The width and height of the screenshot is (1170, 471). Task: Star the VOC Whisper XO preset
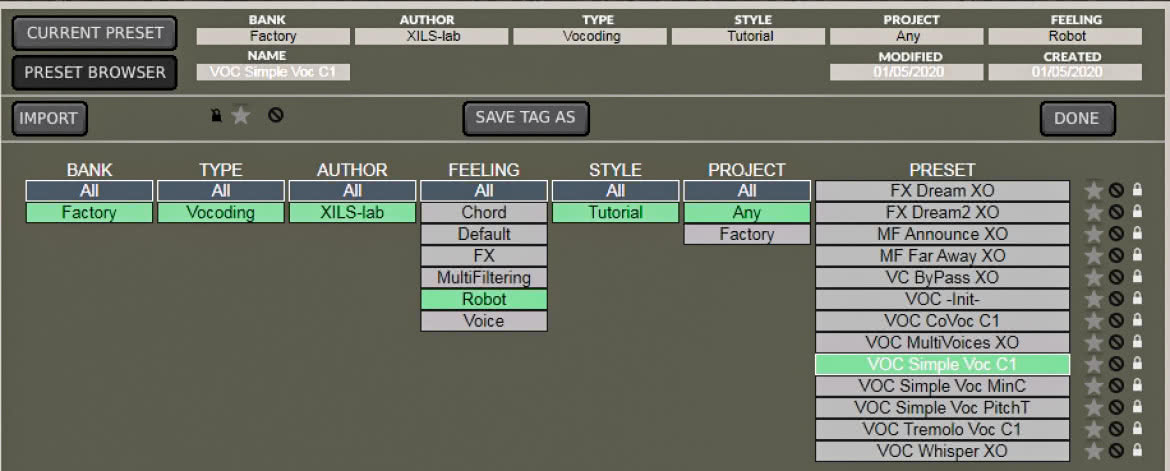click(x=1094, y=451)
